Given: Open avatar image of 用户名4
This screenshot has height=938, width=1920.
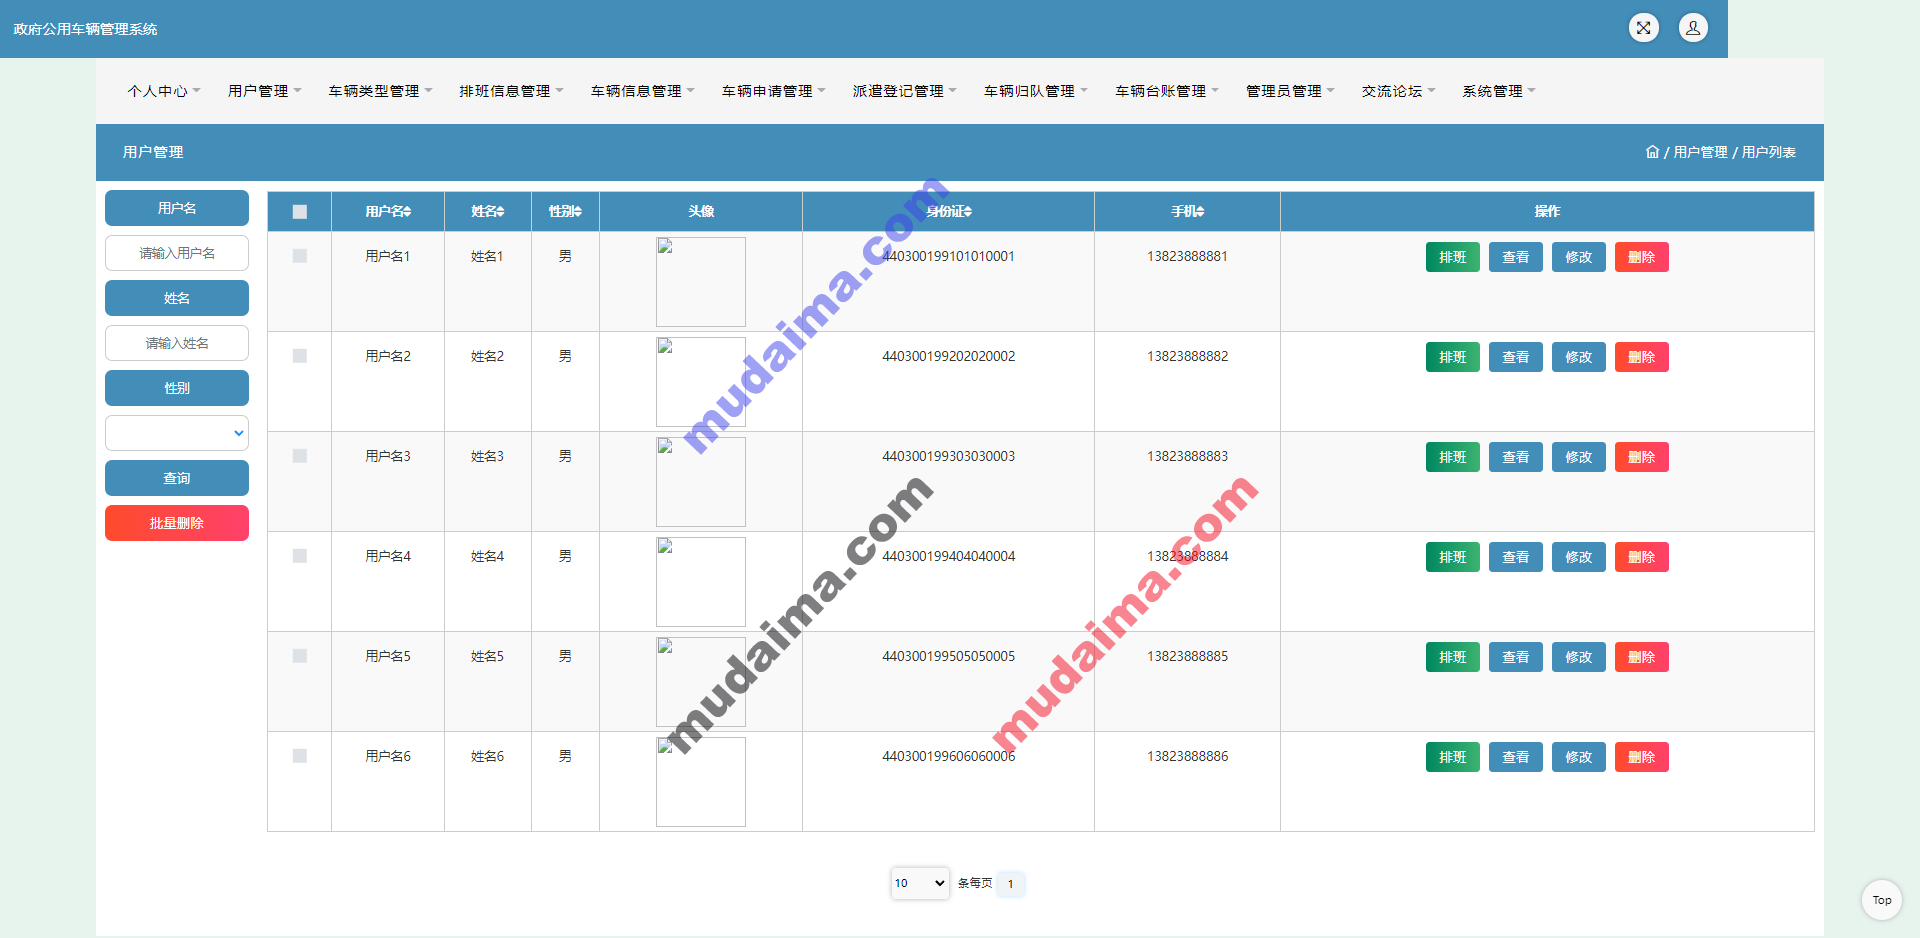Looking at the screenshot, I should (701, 581).
